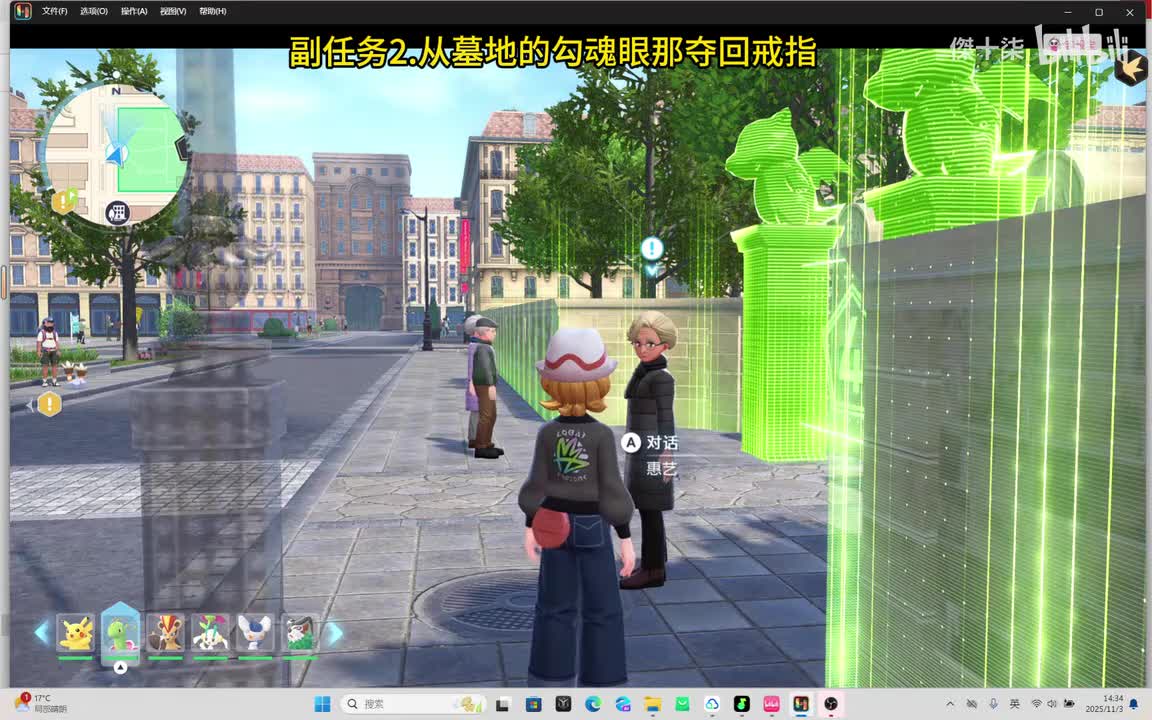This screenshot has height=720, width=1152.
Task: Click the active emulator icon on the taskbar
Action: tap(802, 704)
